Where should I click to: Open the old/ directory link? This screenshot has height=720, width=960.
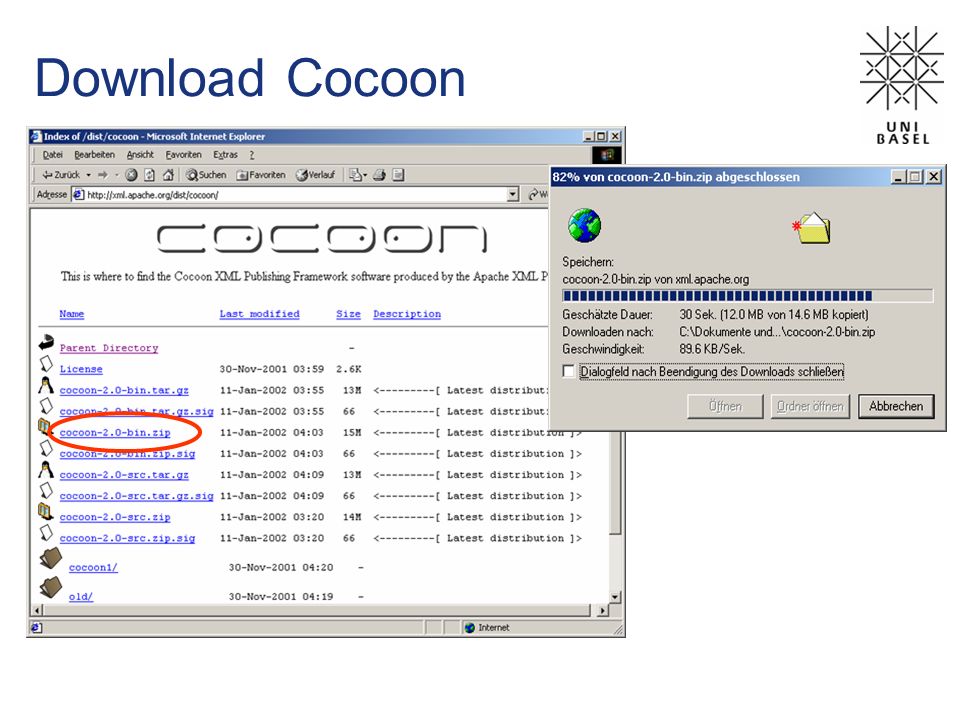pos(81,596)
